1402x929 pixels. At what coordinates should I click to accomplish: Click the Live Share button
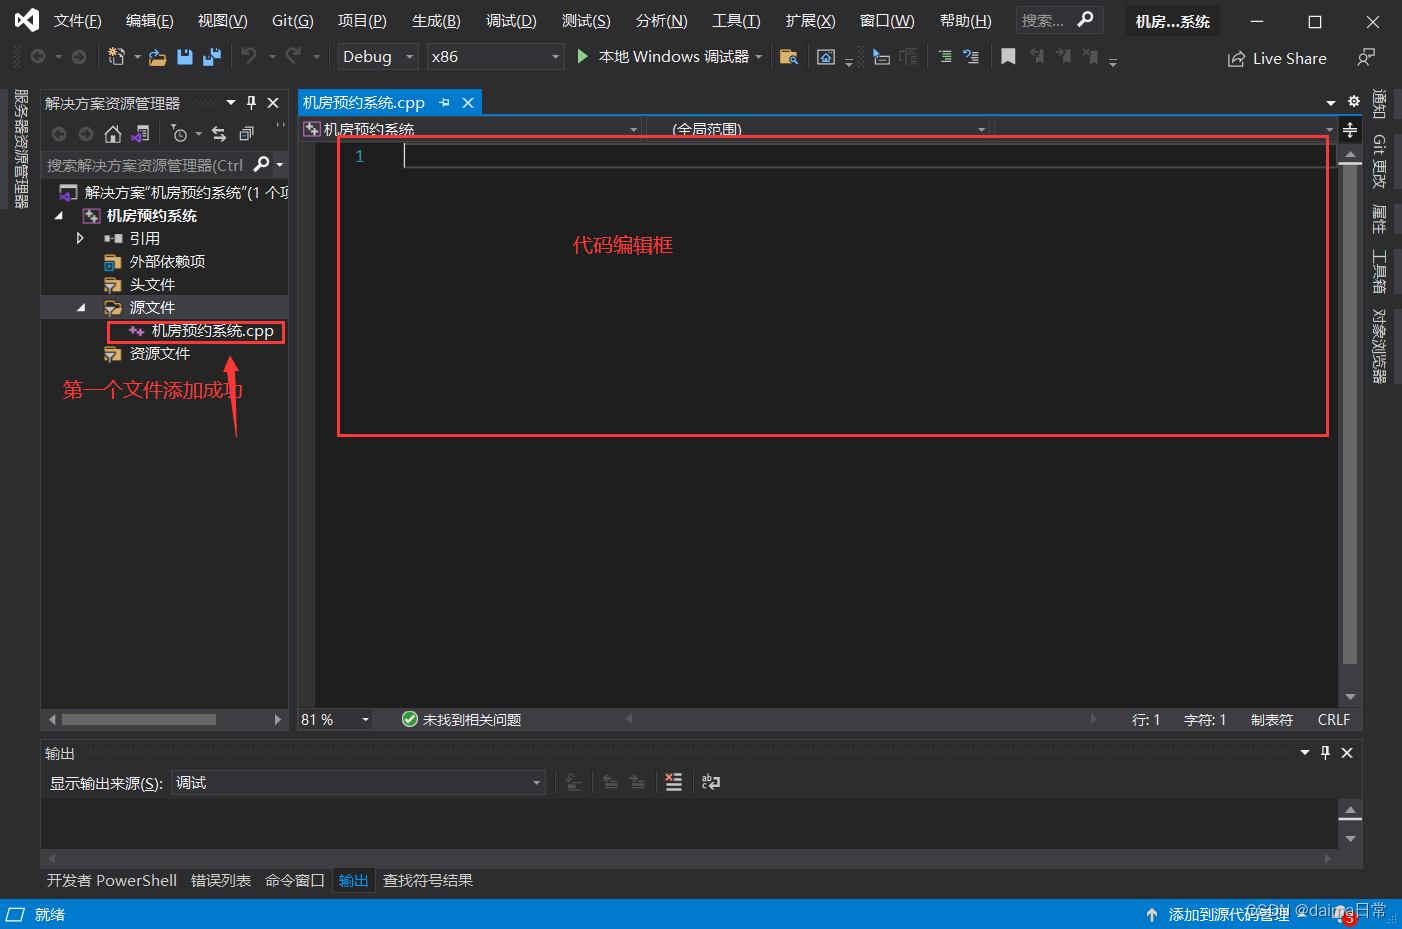[1277, 58]
